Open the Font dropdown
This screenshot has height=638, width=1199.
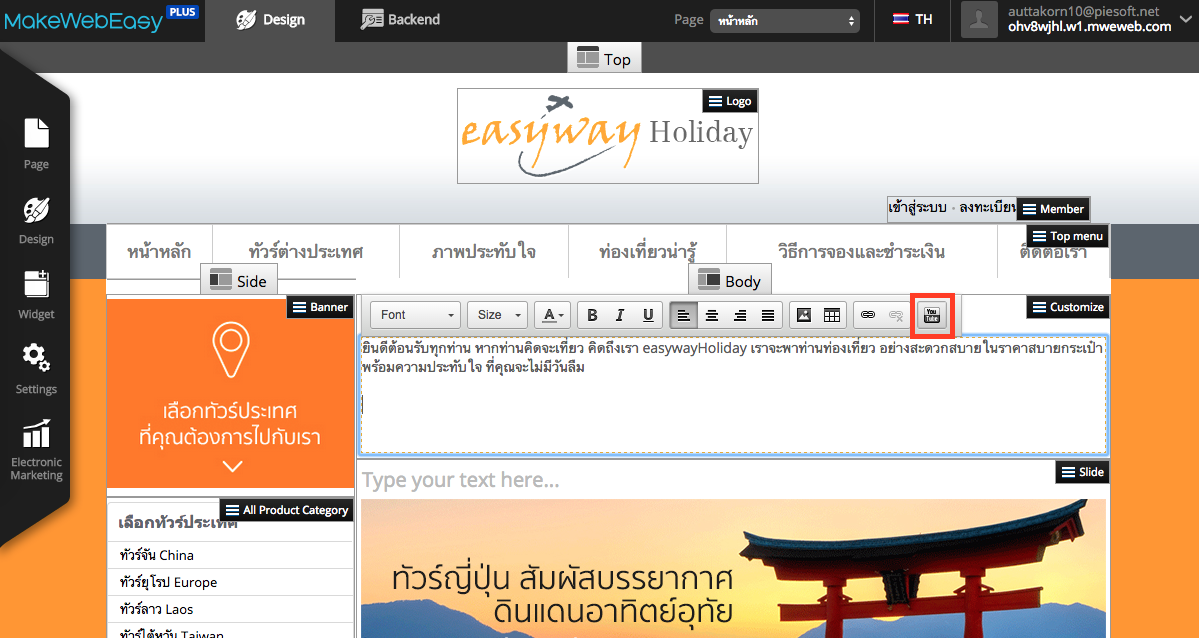[416, 315]
